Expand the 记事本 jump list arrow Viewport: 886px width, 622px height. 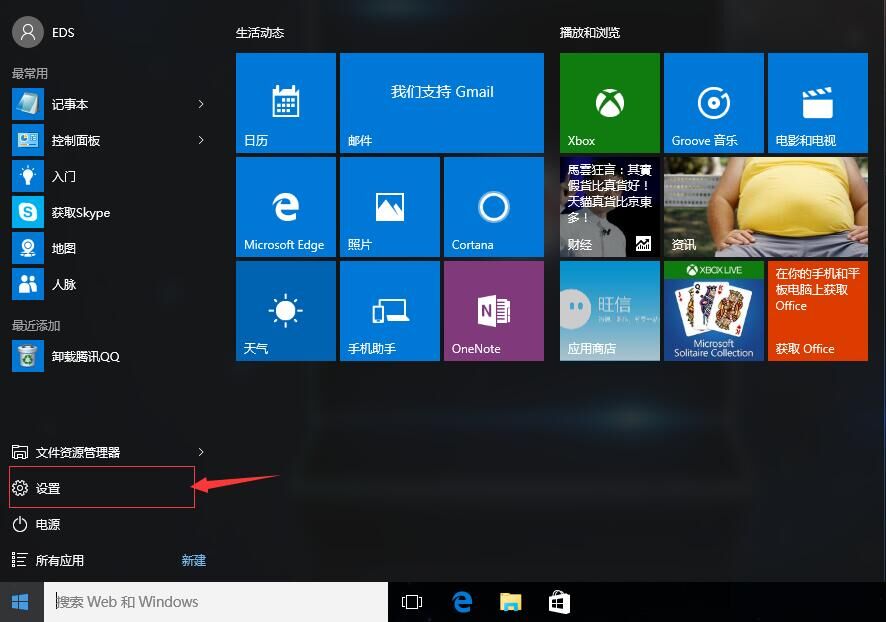point(201,104)
